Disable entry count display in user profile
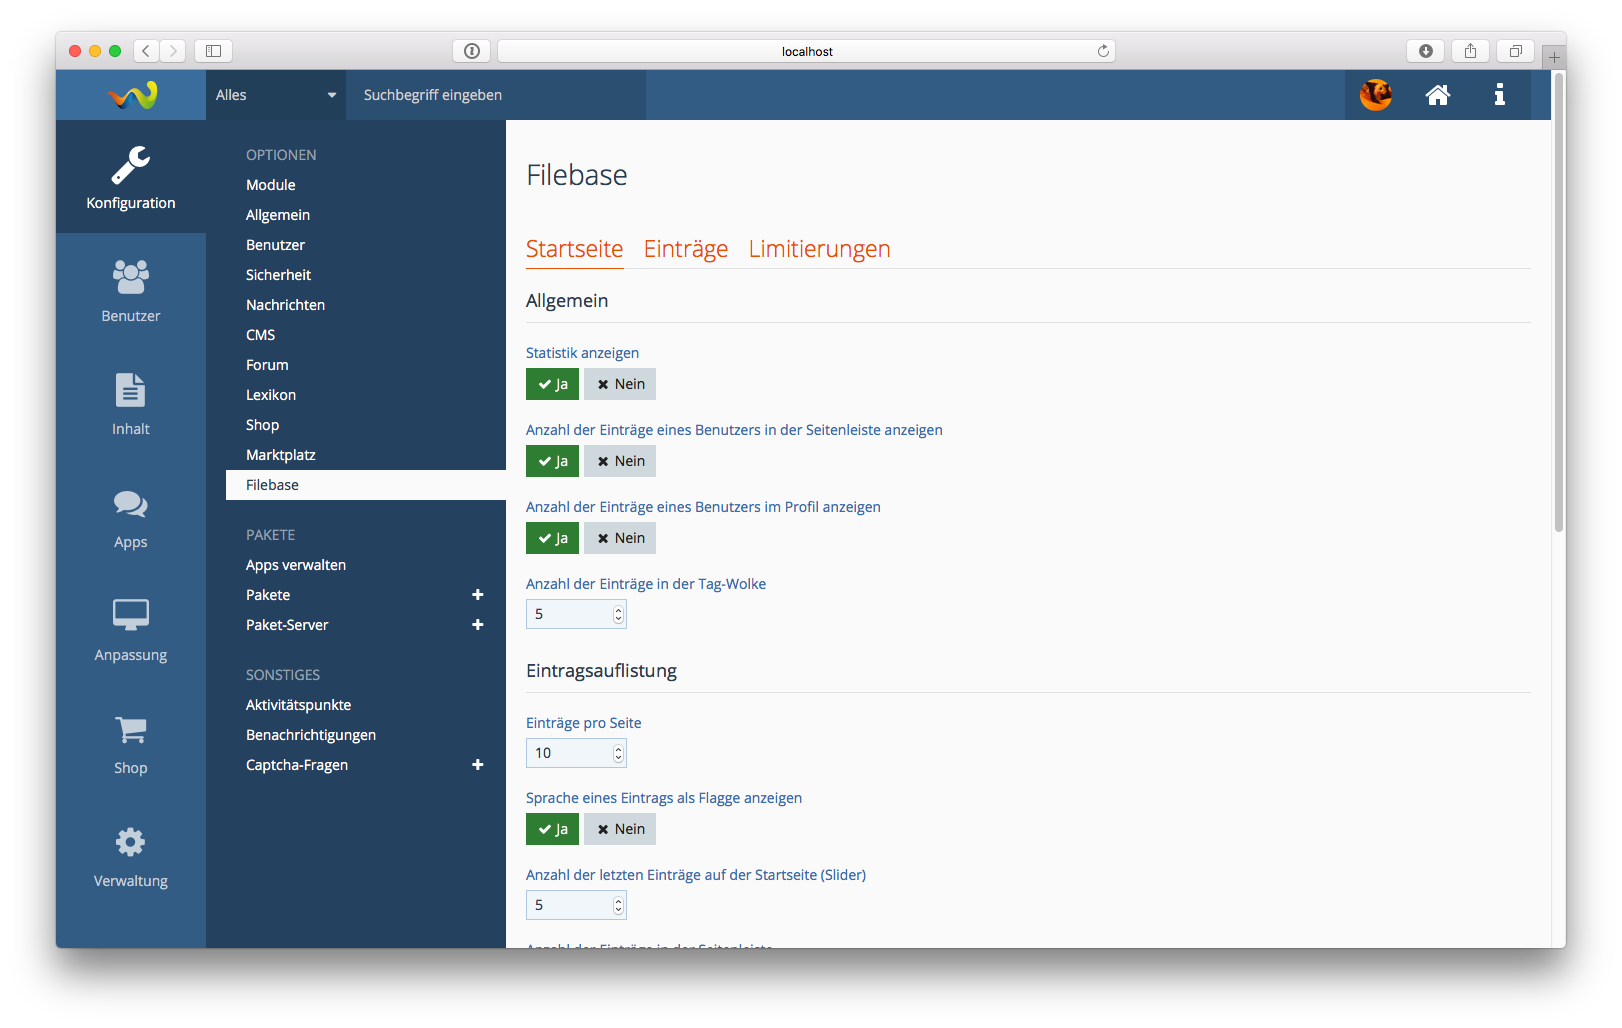 pyautogui.click(x=620, y=538)
